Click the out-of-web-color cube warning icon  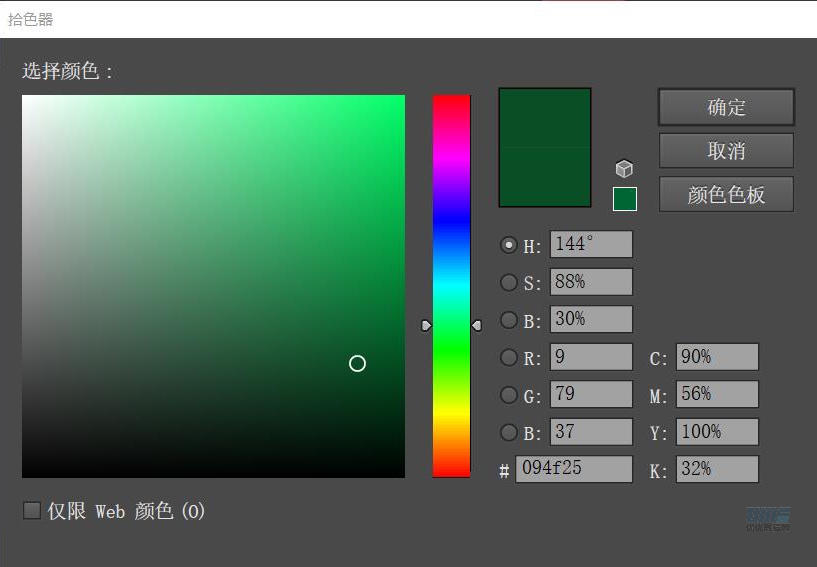[x=624, y=169]
